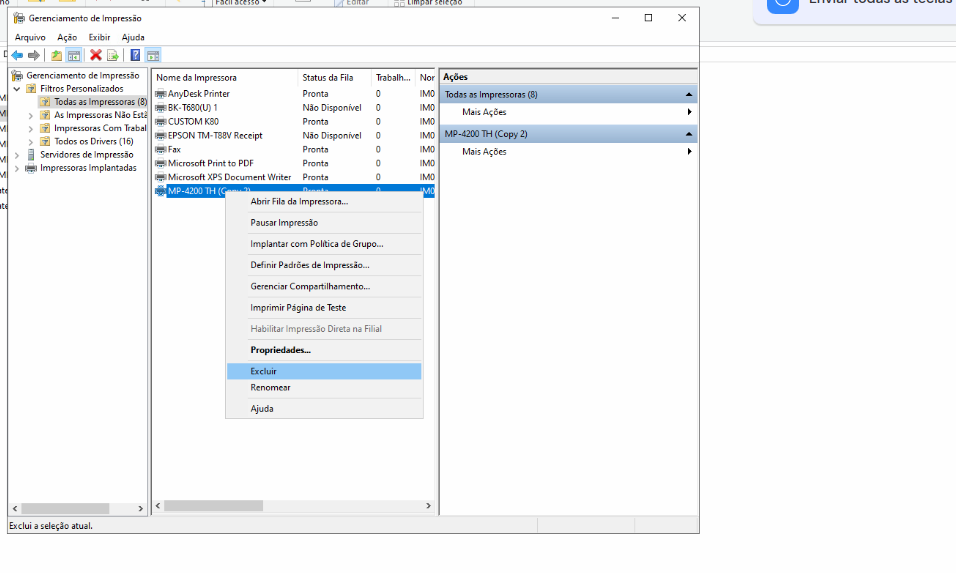Expand the Impressoras Implantadas tree node
The height and width of the screenshot is (573, 956).
pyautogui.click(x=17, y=168)
